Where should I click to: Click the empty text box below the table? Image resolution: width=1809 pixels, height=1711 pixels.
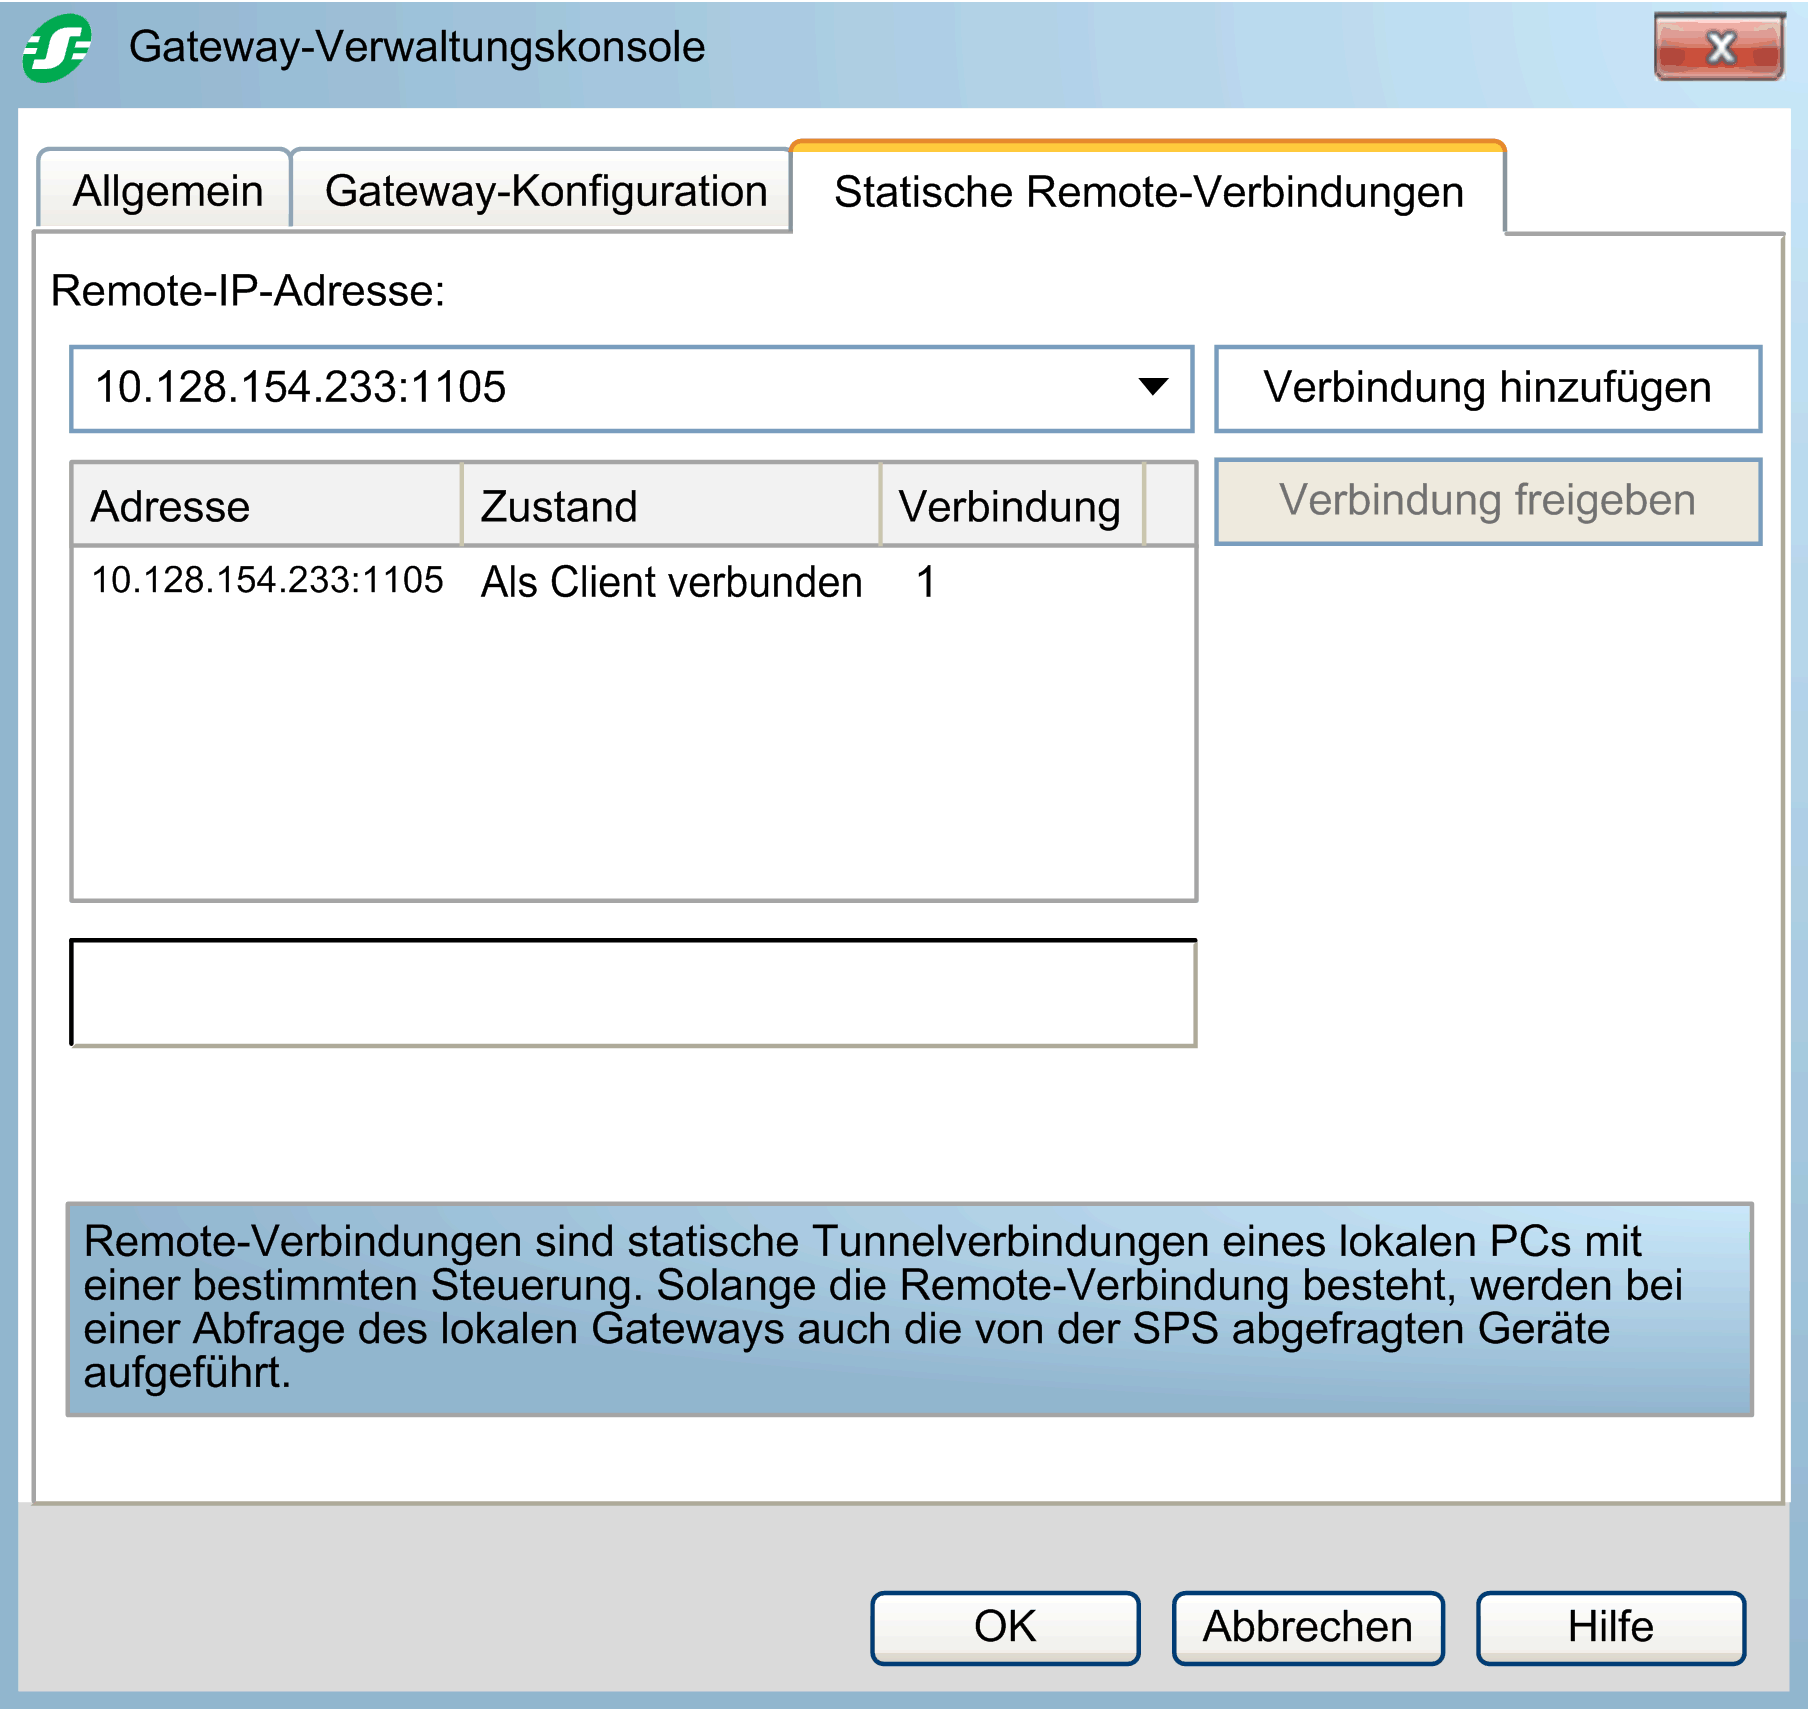[x=633, y=993]
